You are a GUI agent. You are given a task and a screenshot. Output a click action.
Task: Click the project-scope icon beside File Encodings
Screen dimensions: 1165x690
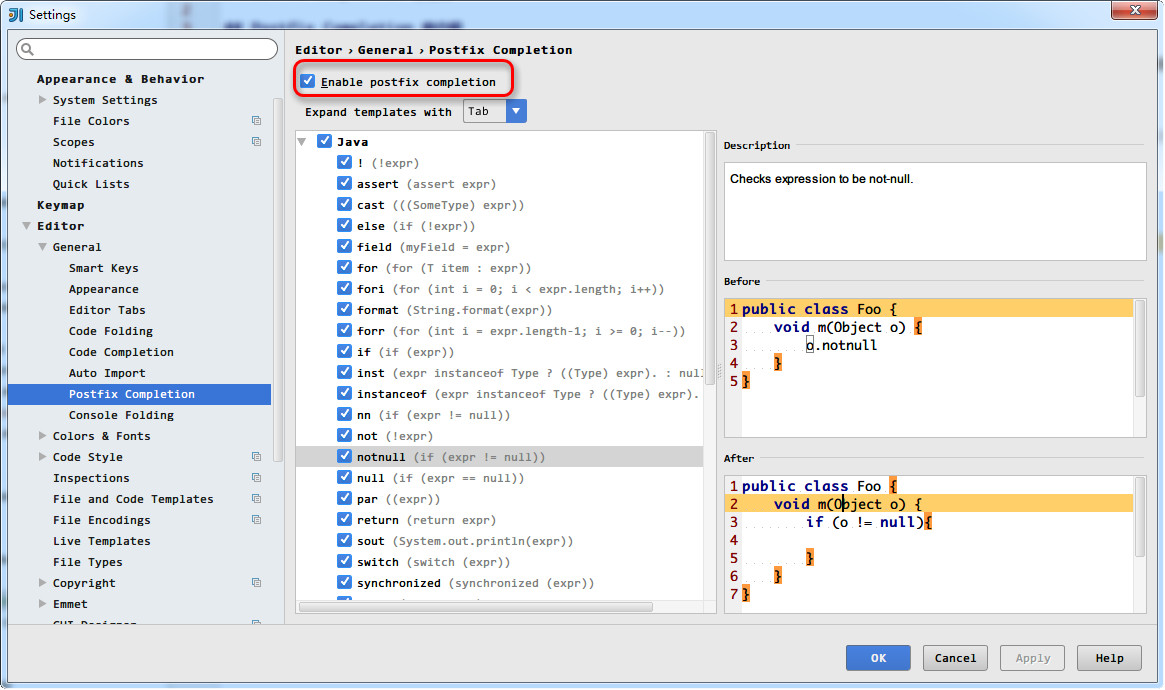257,520
